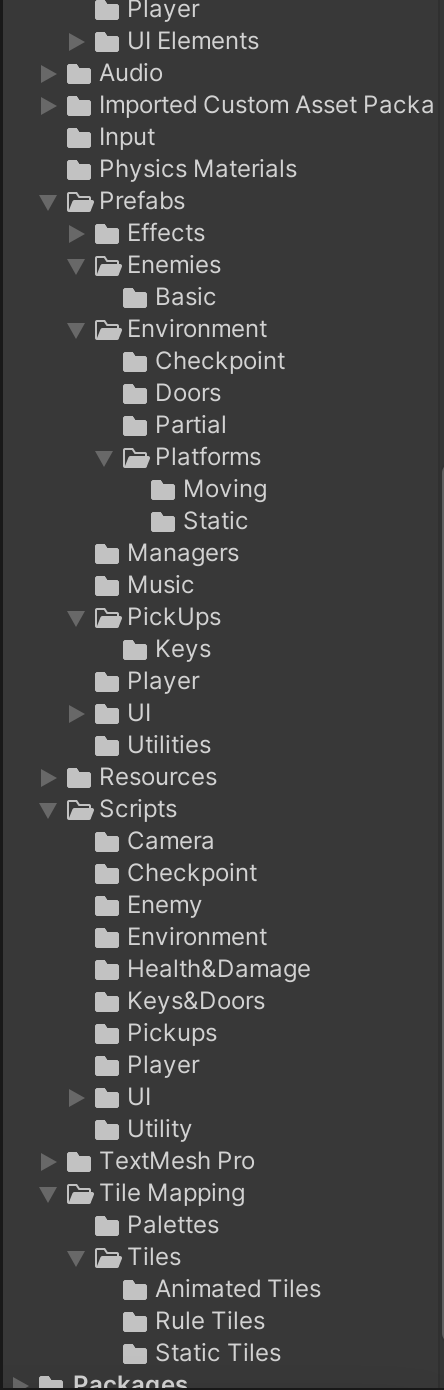Click the Palettes folder icon

tap(107, 1226)
